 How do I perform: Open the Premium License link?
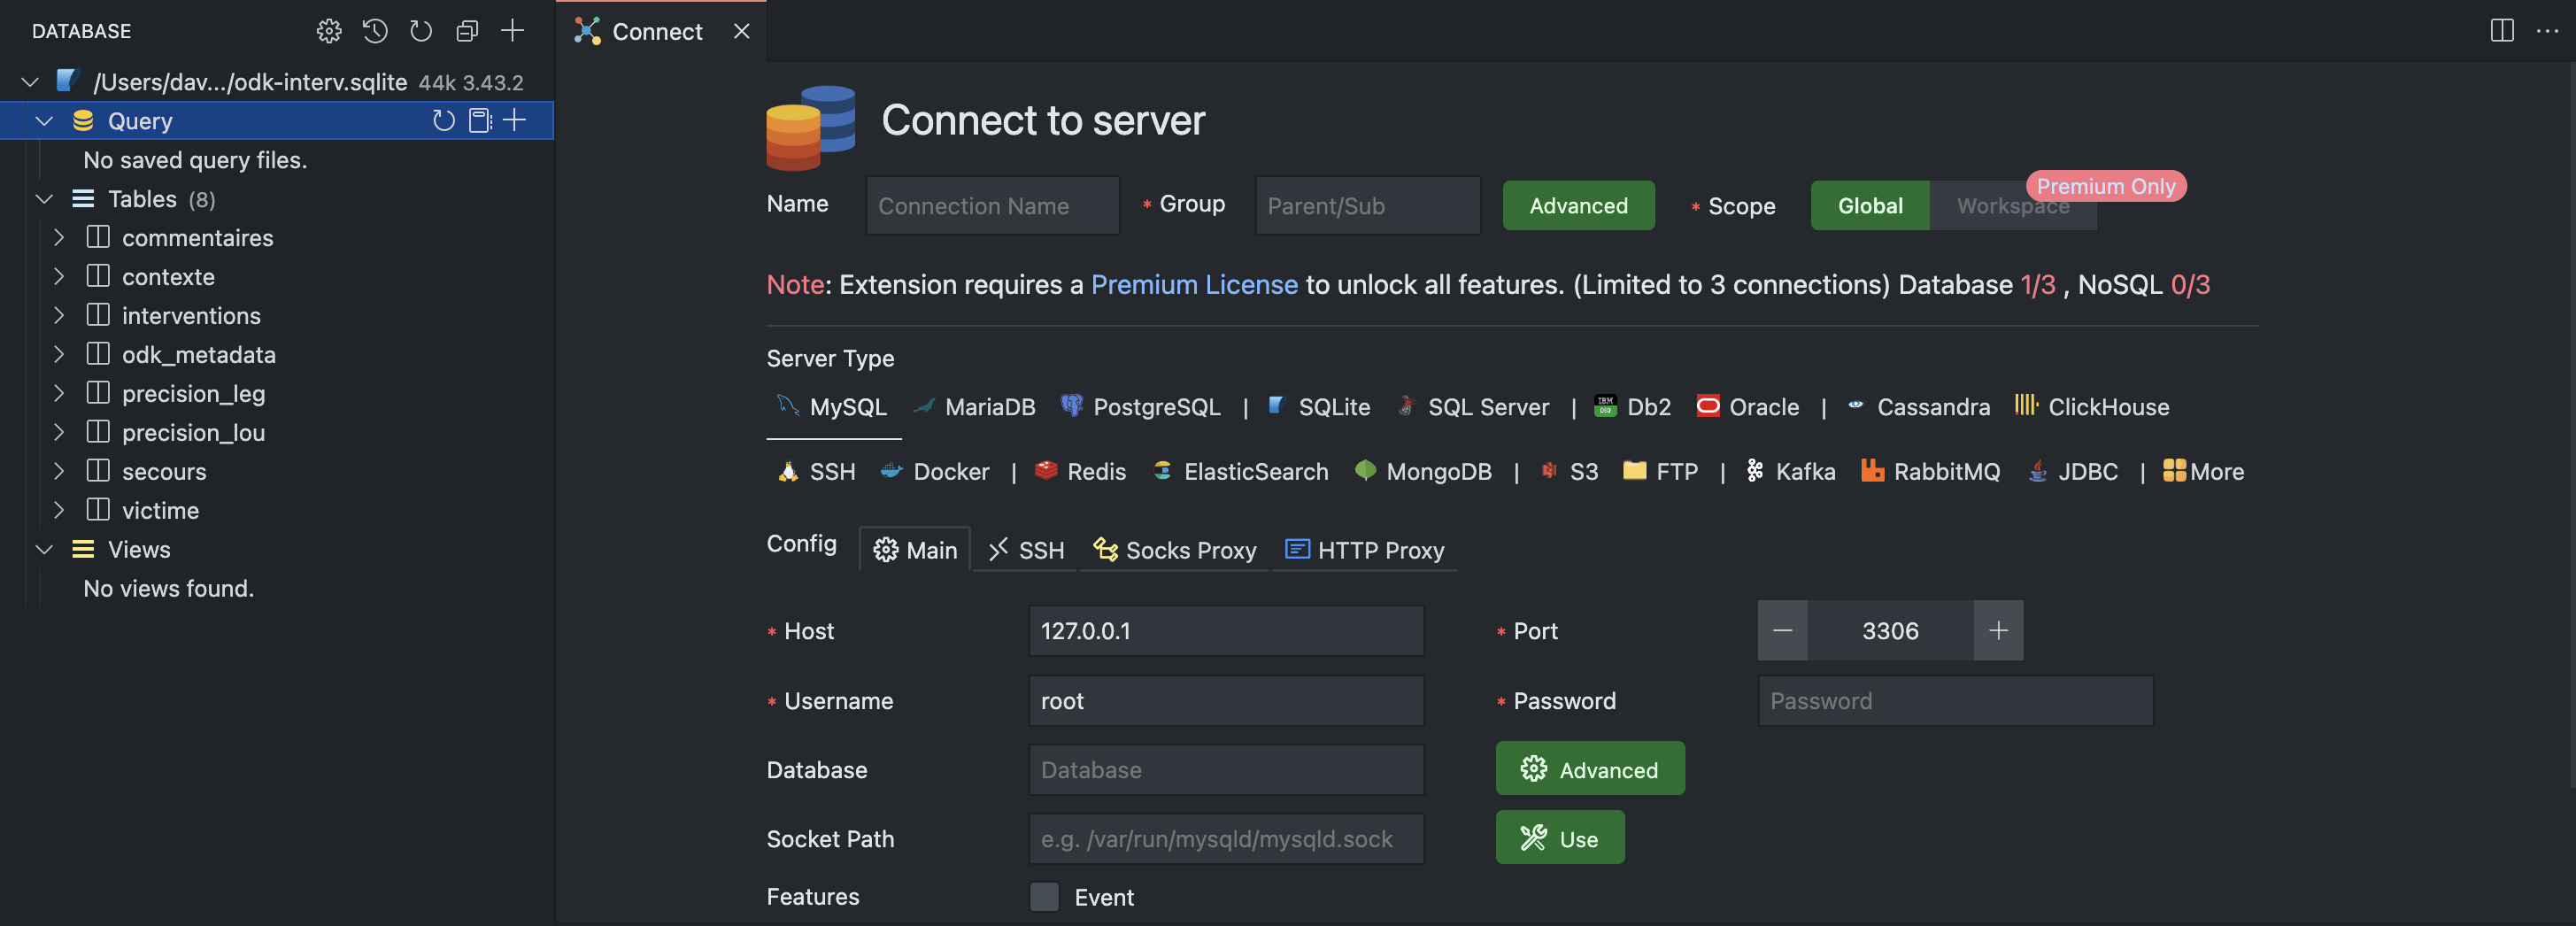(x=1194, y=285)
